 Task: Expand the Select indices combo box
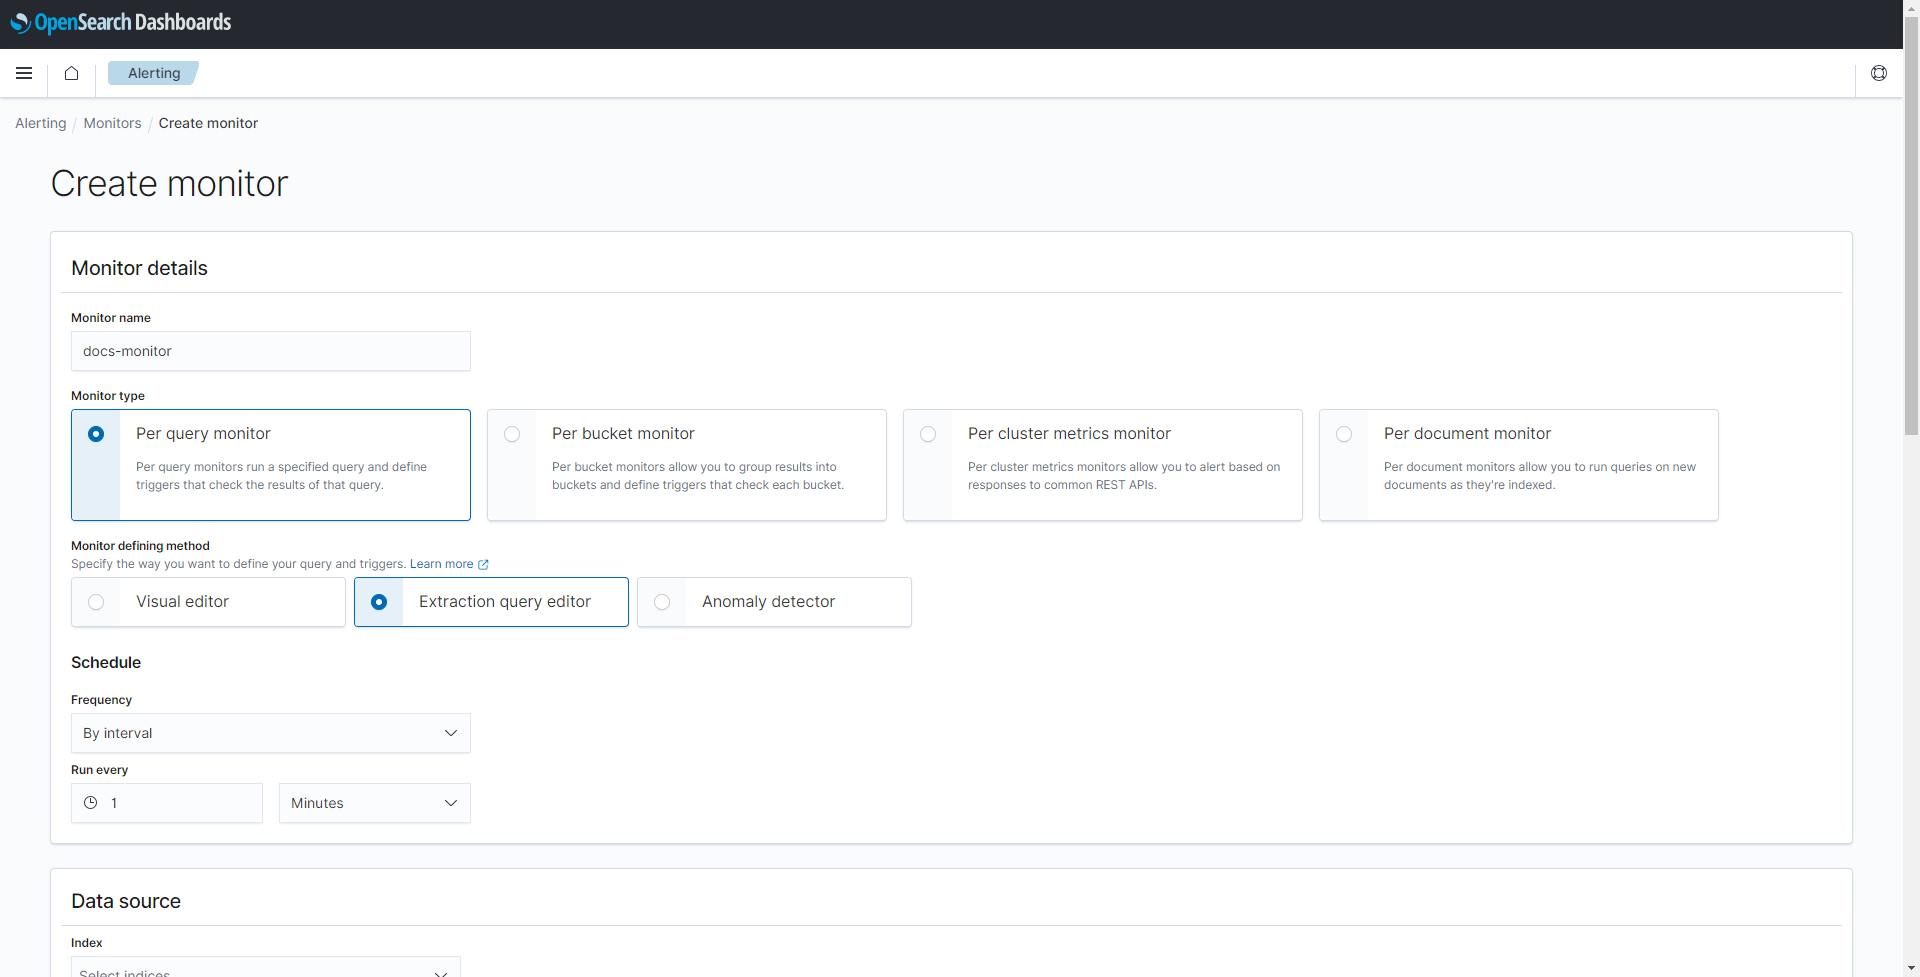[x=266, y=968]
